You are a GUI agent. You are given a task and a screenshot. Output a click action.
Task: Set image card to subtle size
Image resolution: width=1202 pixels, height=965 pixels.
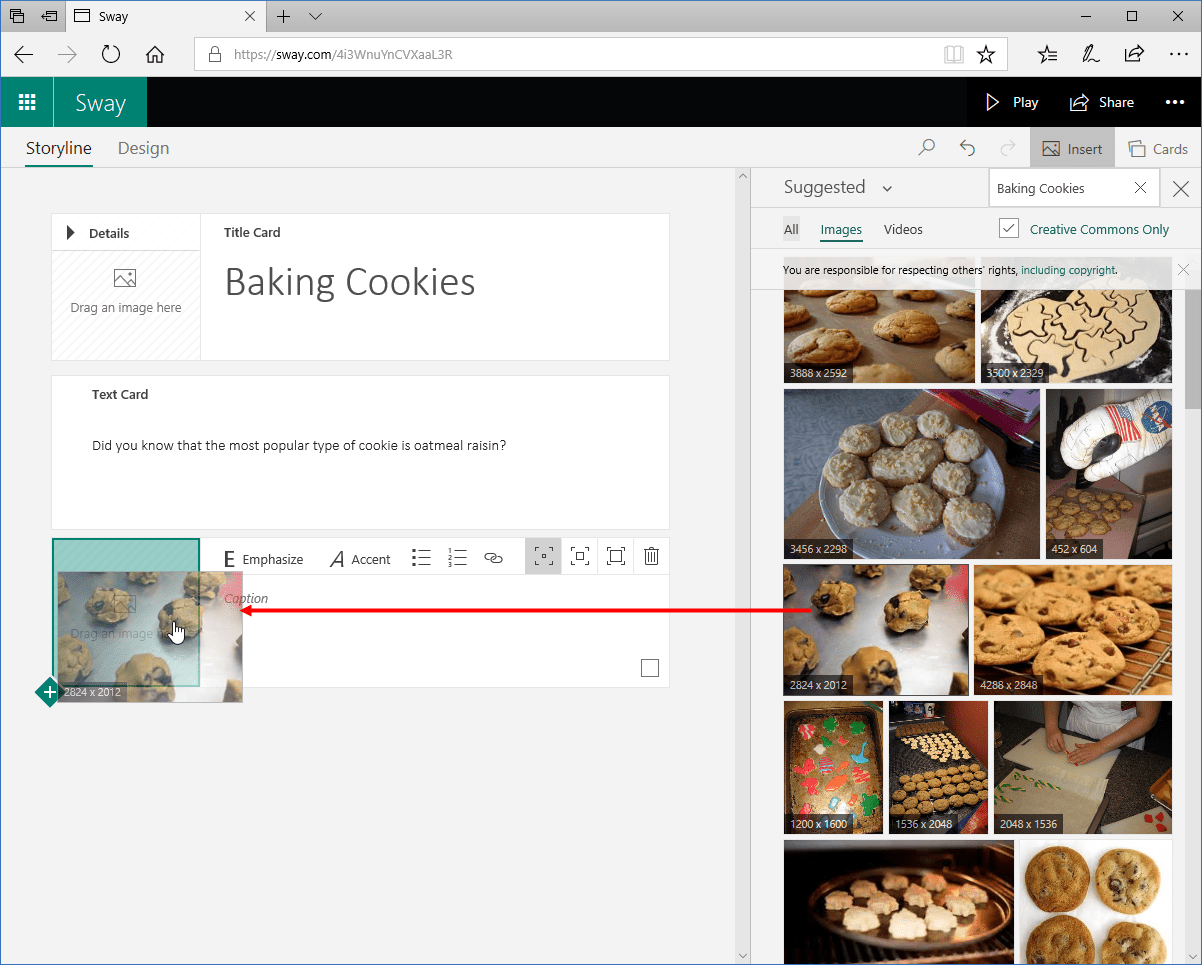point(543,556)
